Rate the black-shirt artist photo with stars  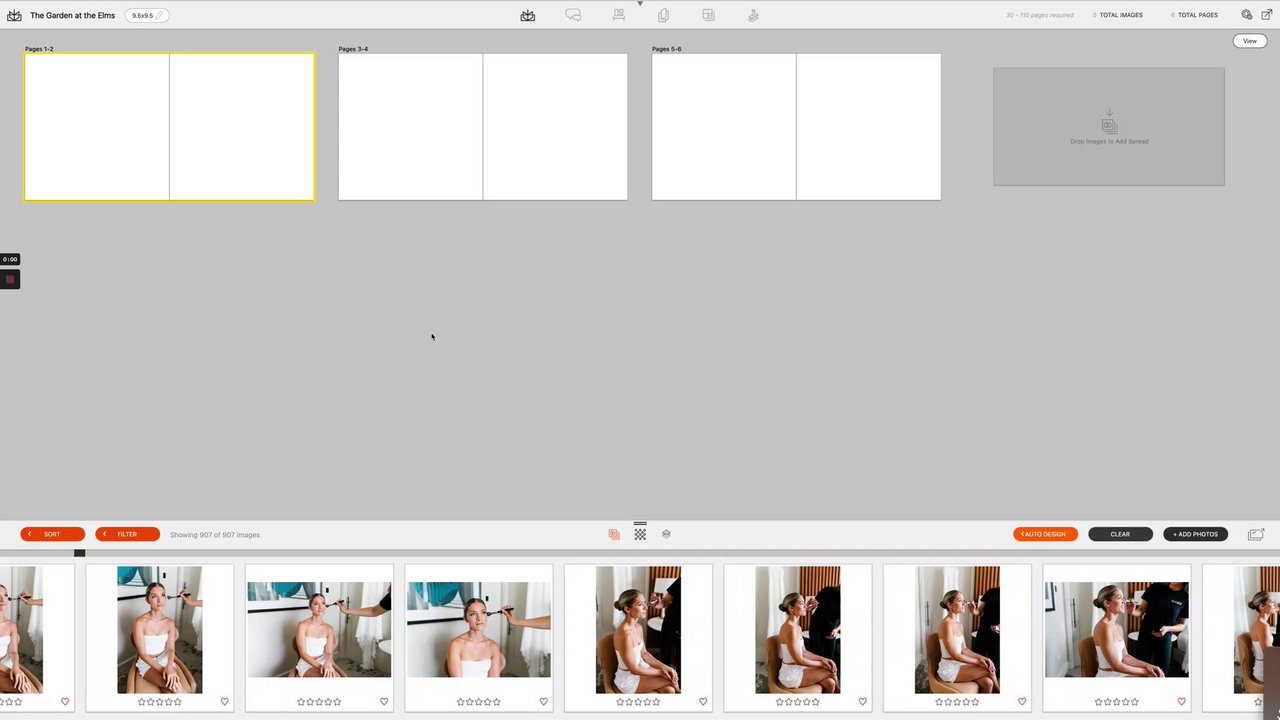pyautogui.click(x=1117, y=702)
